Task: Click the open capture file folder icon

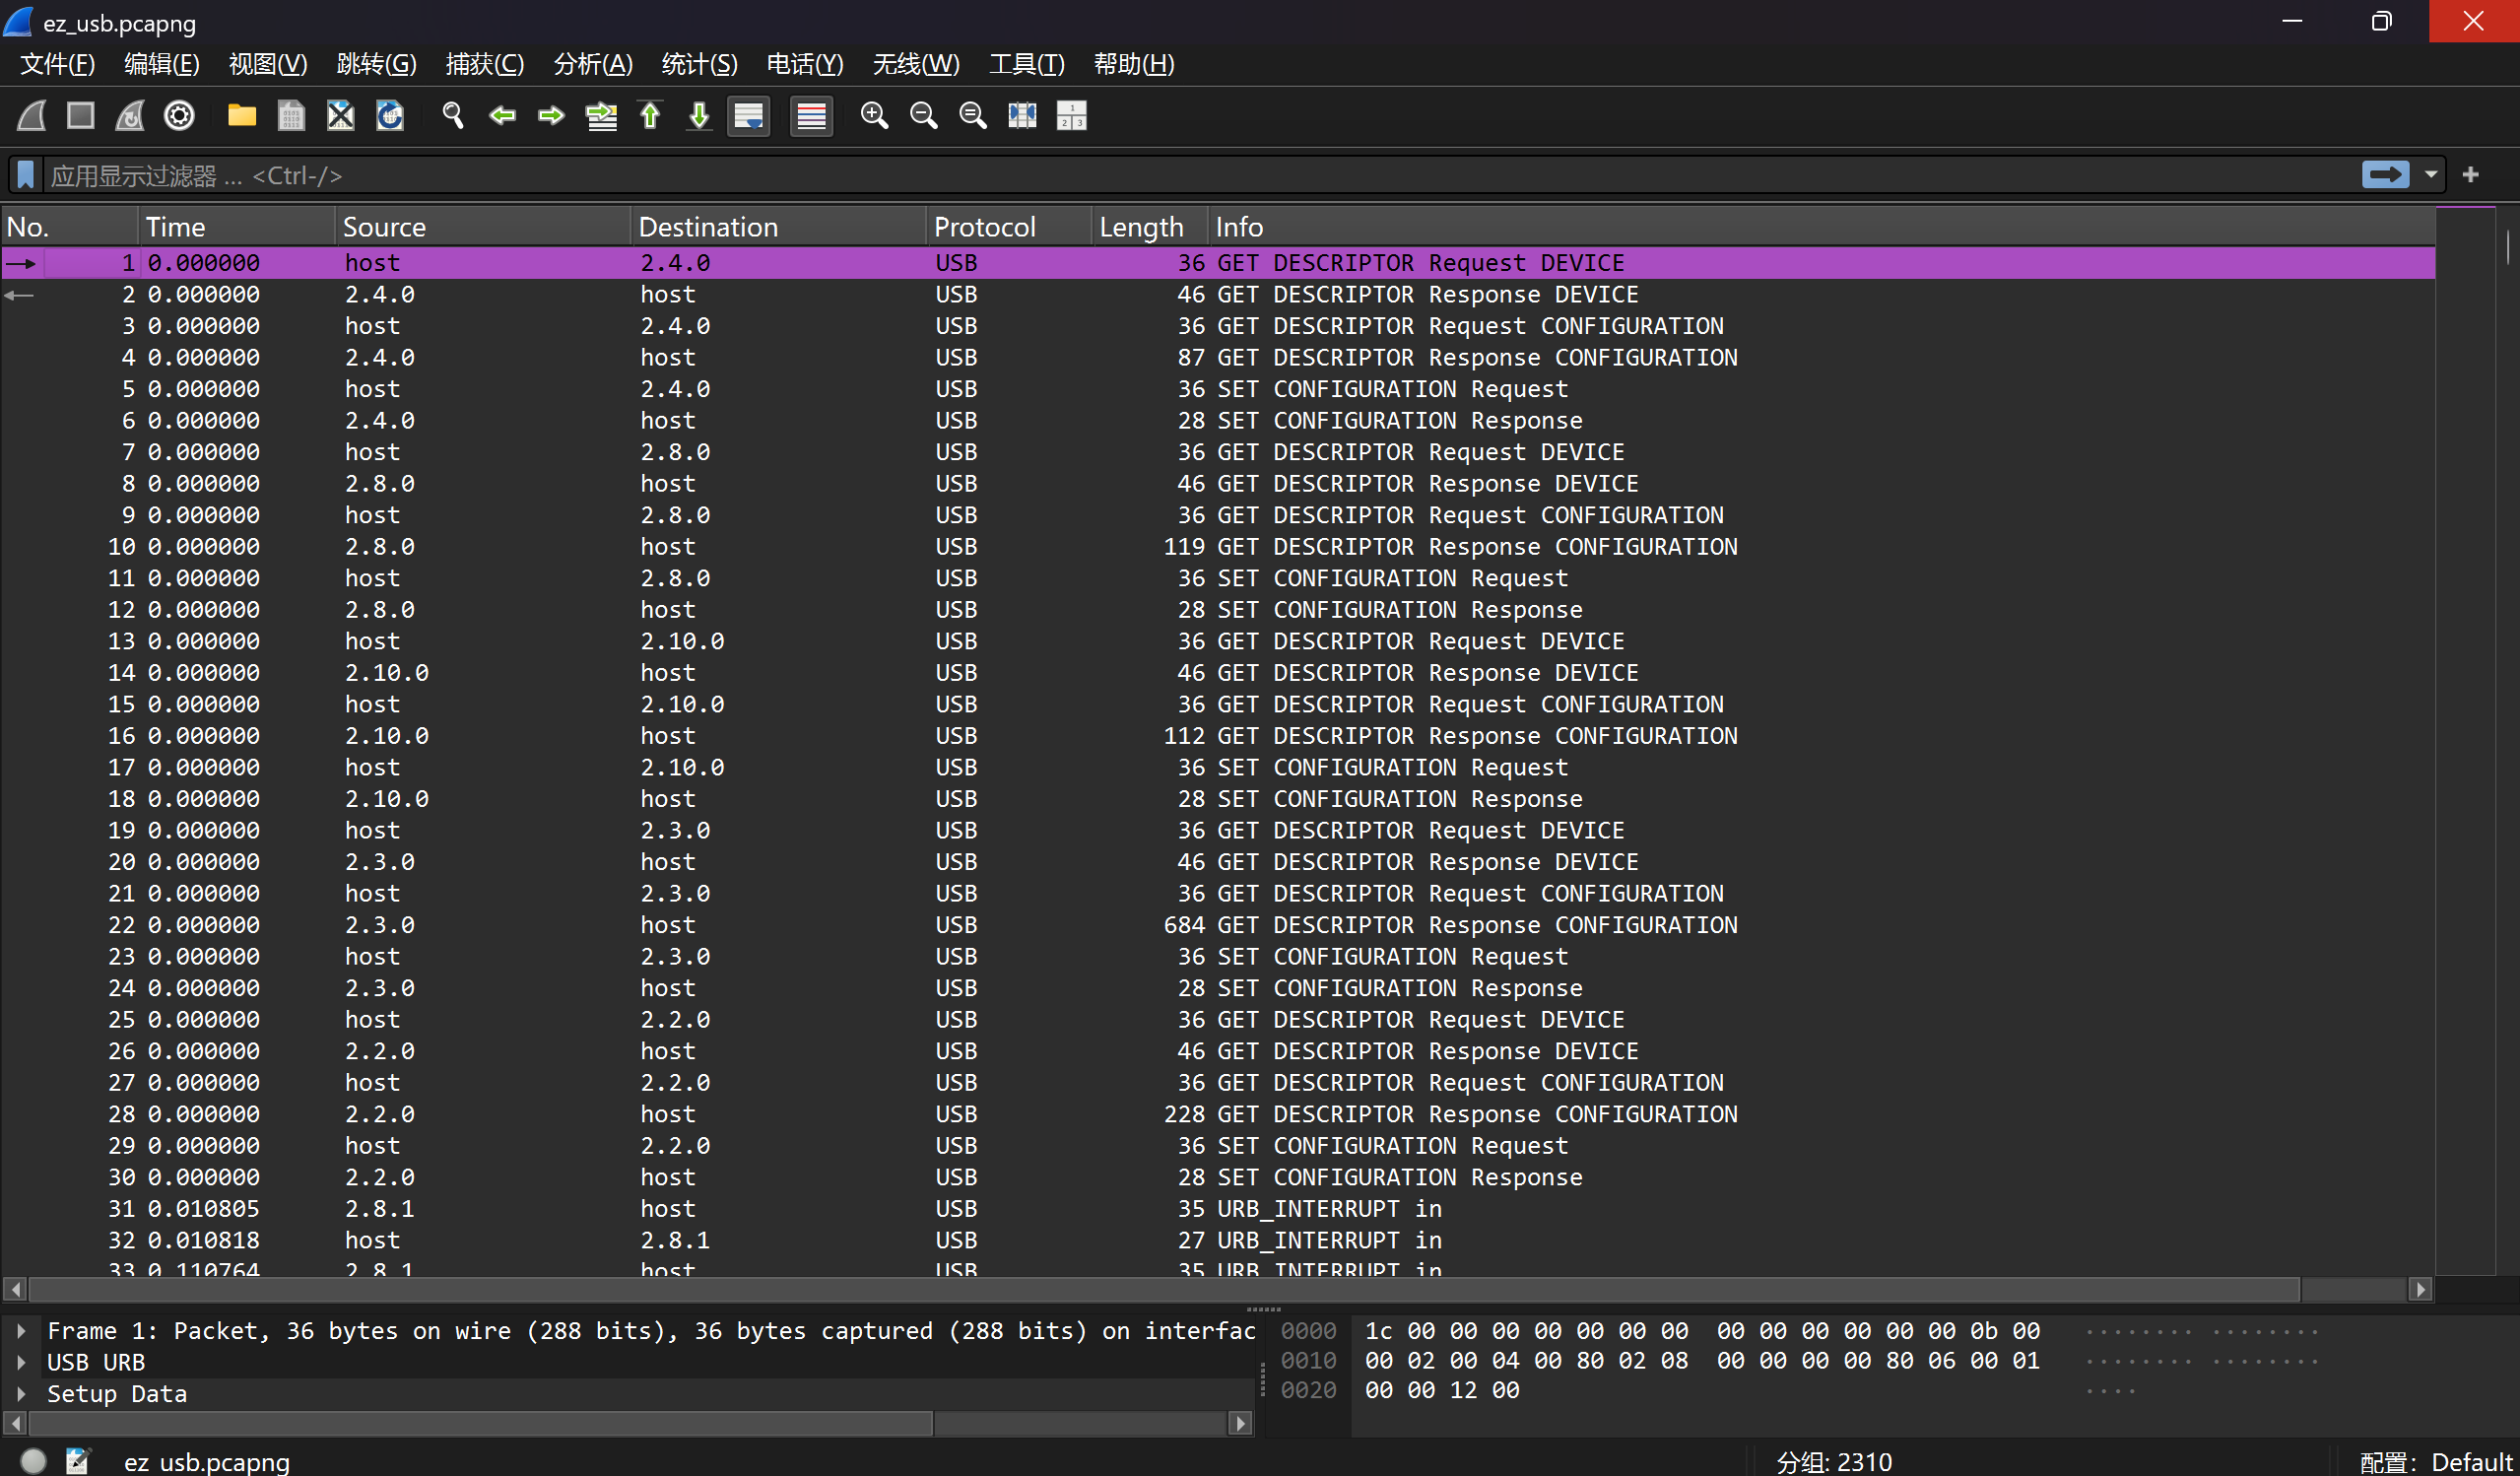Action: (241, 116)
